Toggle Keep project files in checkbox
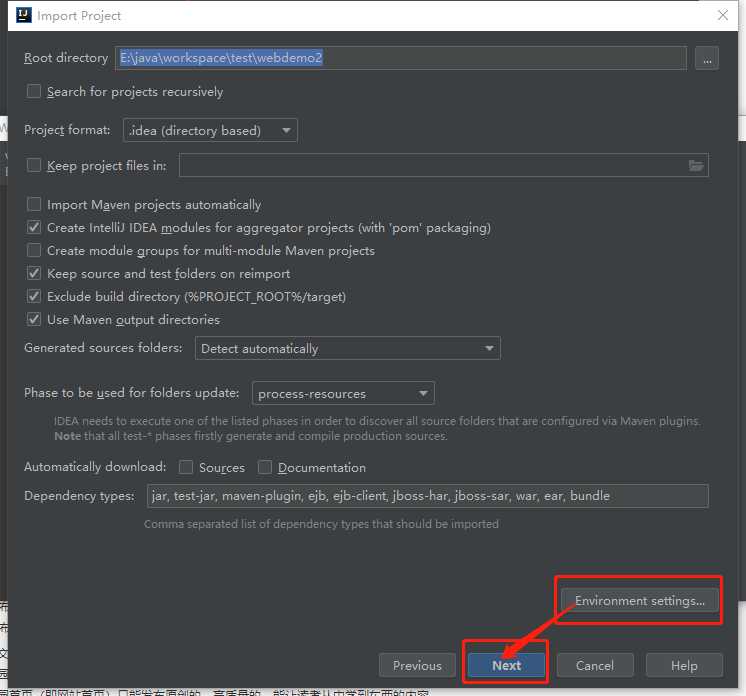The width and height of the screenshot is (746, 696). [x=34, y=165]
